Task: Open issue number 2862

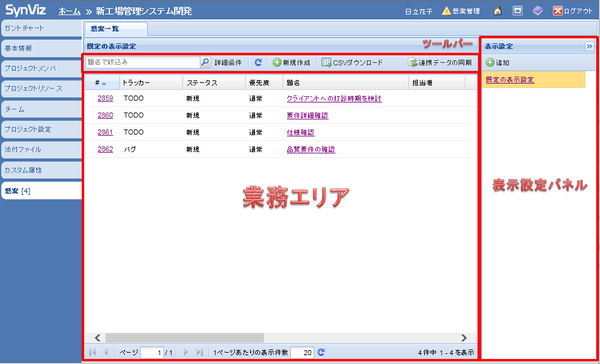Action: point(105,149)
